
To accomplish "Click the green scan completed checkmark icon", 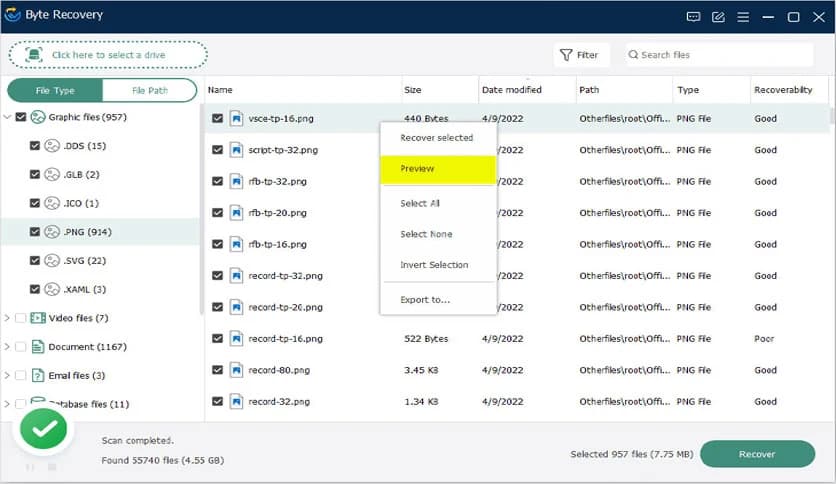I will pyautogui.click(x=44, y=429).
